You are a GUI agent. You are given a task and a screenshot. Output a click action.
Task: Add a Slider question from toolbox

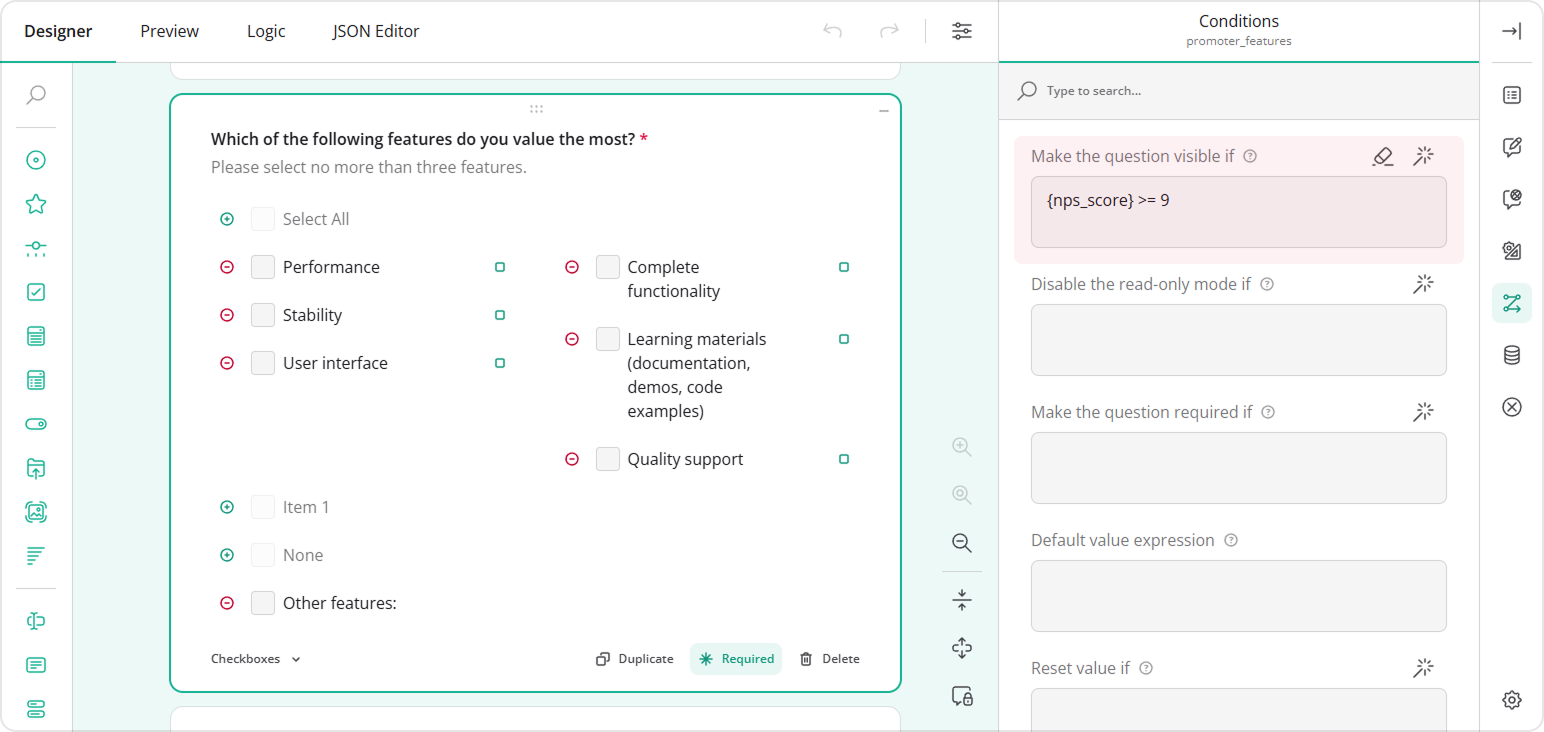(36, 248)
